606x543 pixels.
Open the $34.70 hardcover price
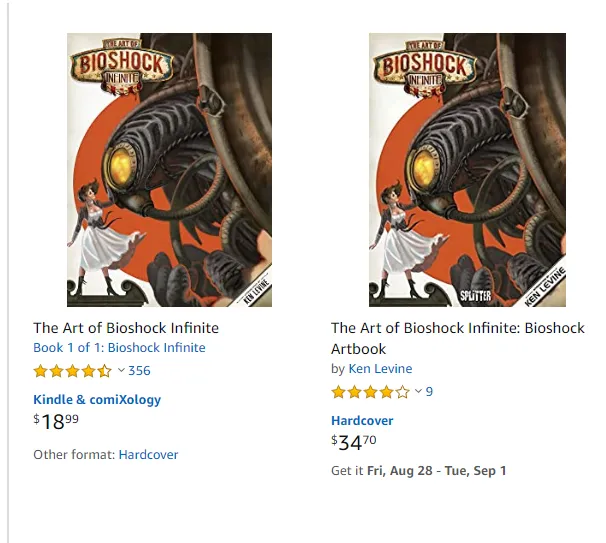click(354, 443)
